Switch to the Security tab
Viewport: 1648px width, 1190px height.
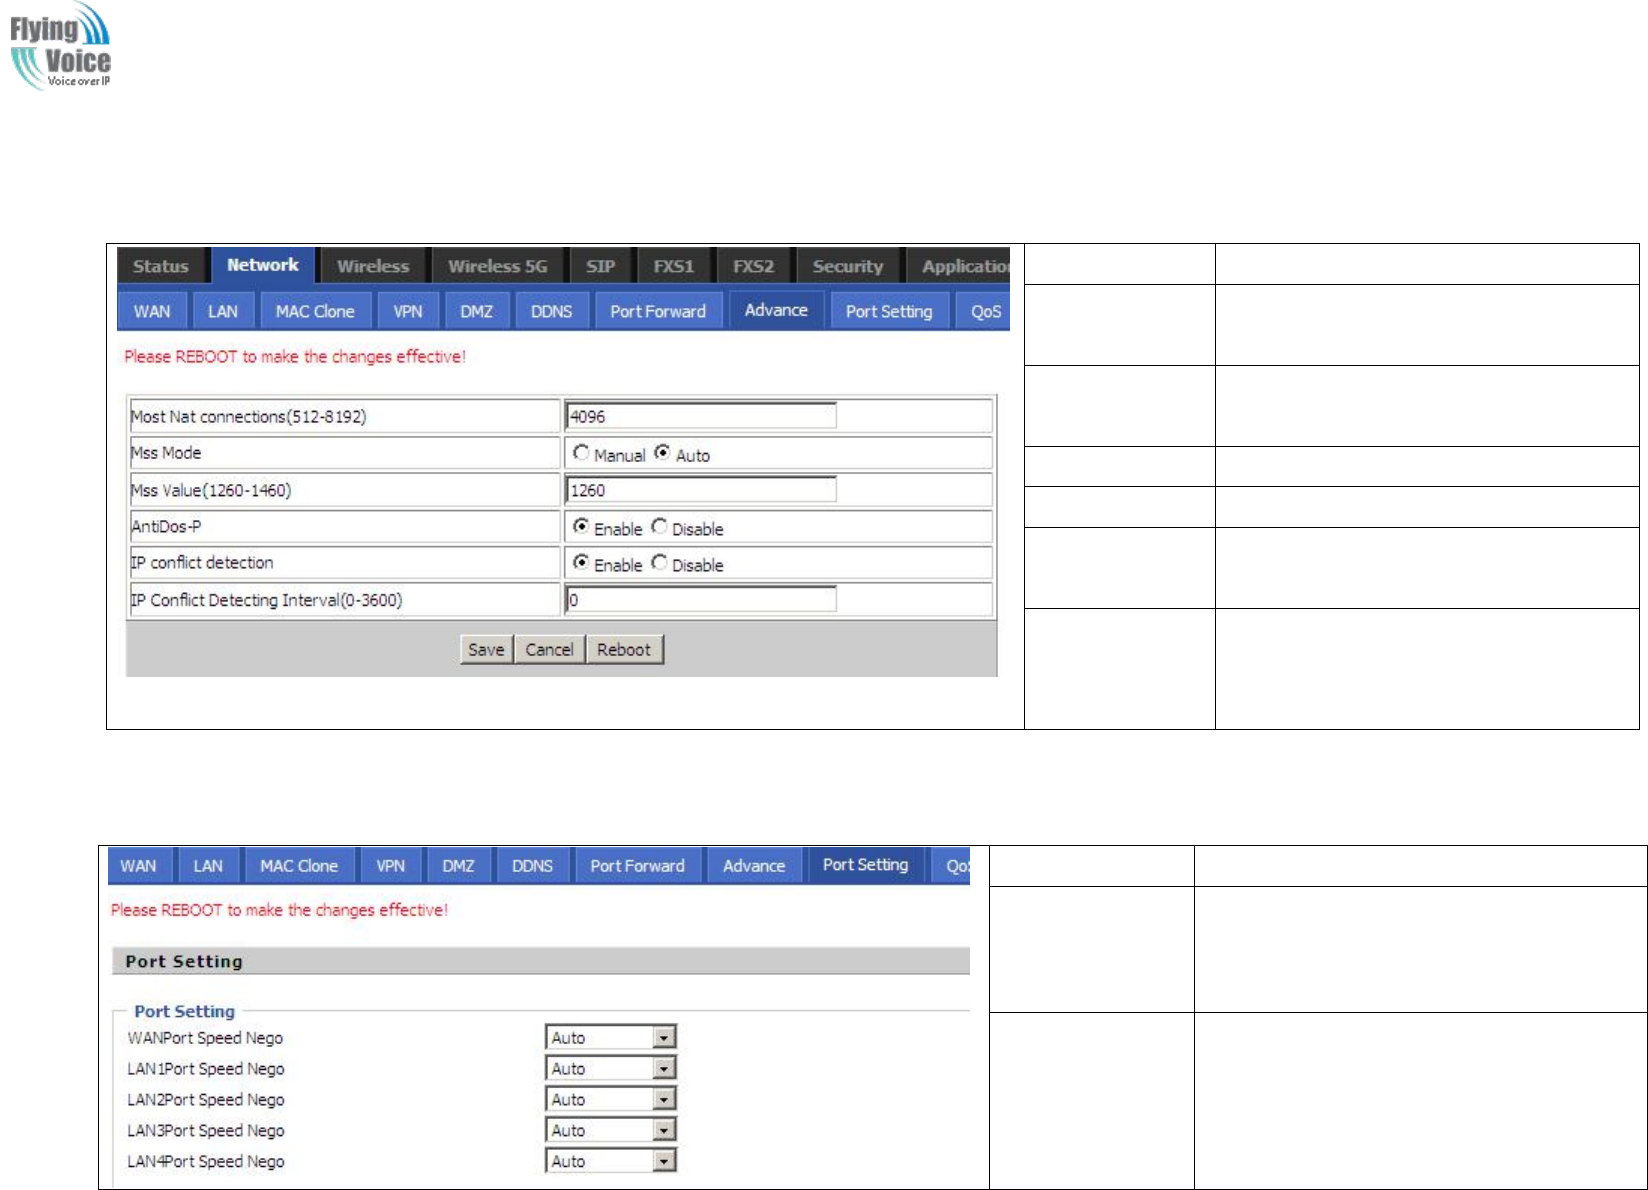coord(848,266)
